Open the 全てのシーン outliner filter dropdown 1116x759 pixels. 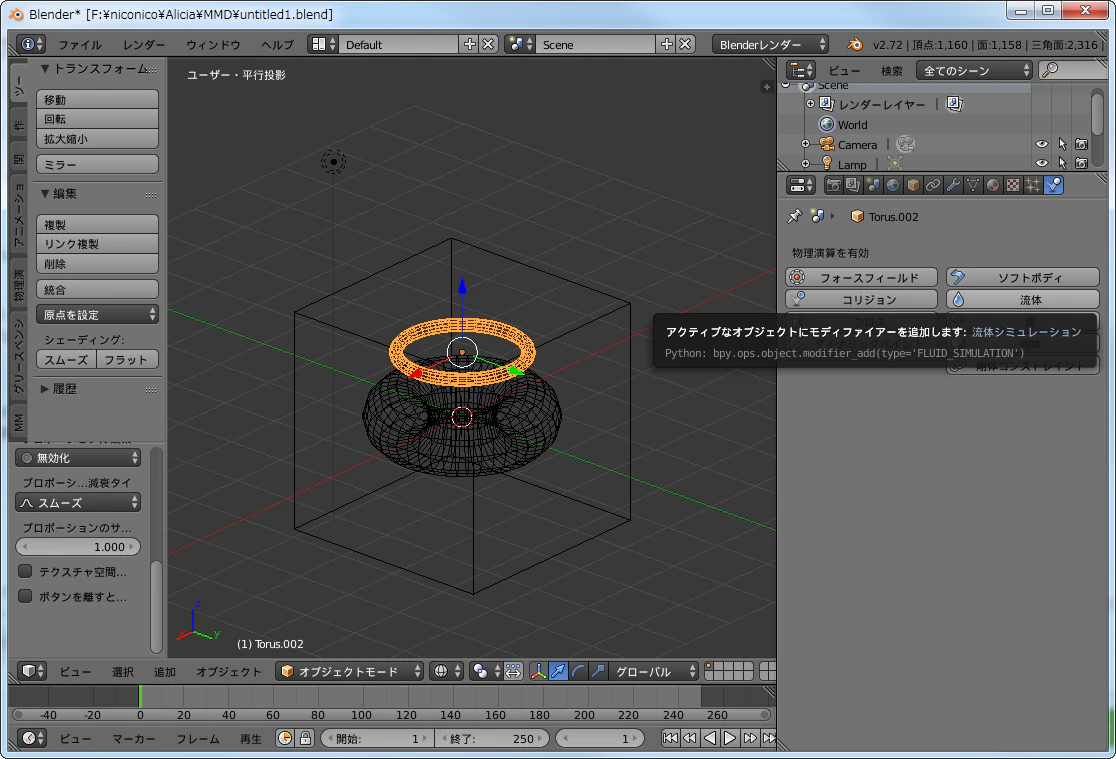pos(974,70)
